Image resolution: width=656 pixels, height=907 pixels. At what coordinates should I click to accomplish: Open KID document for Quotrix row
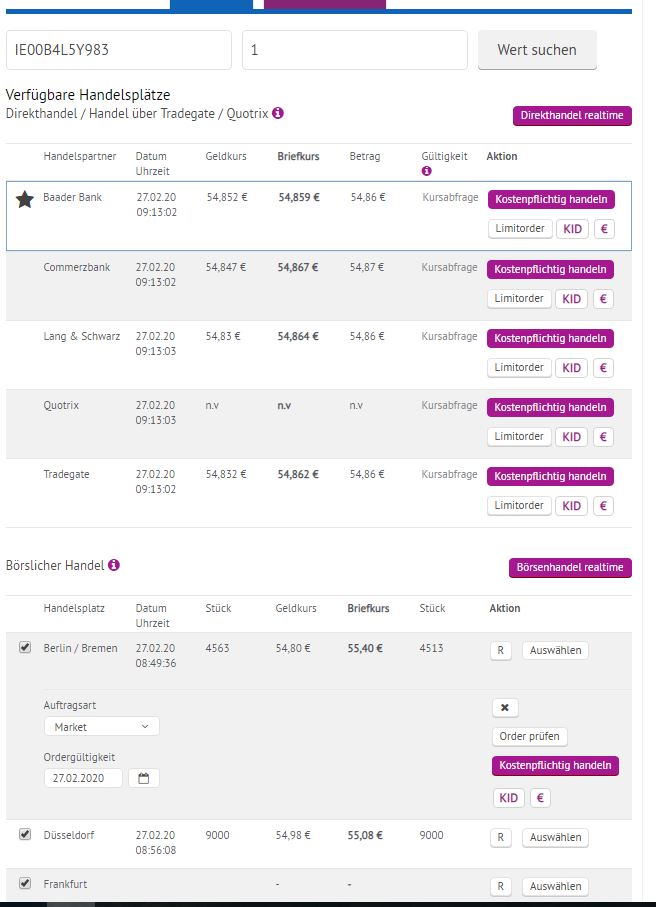(x=571, y=437)
